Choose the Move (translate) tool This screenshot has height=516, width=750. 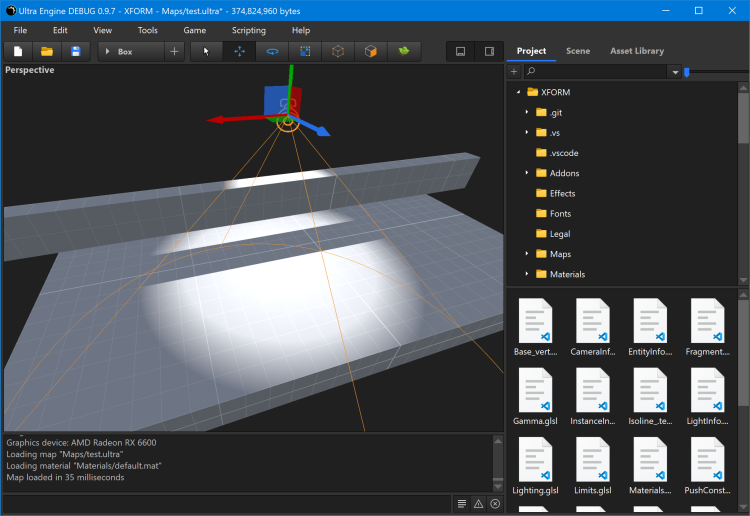(240, 51)
